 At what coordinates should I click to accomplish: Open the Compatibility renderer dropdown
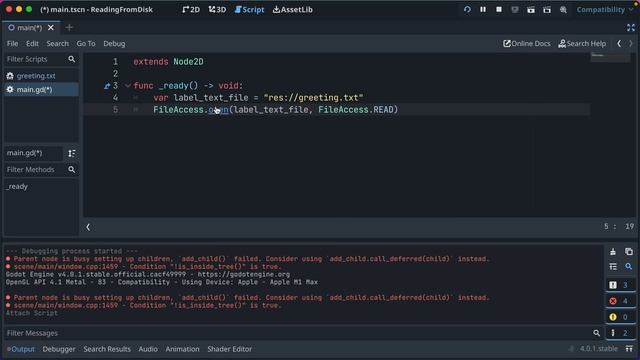[x=604, y=9]
